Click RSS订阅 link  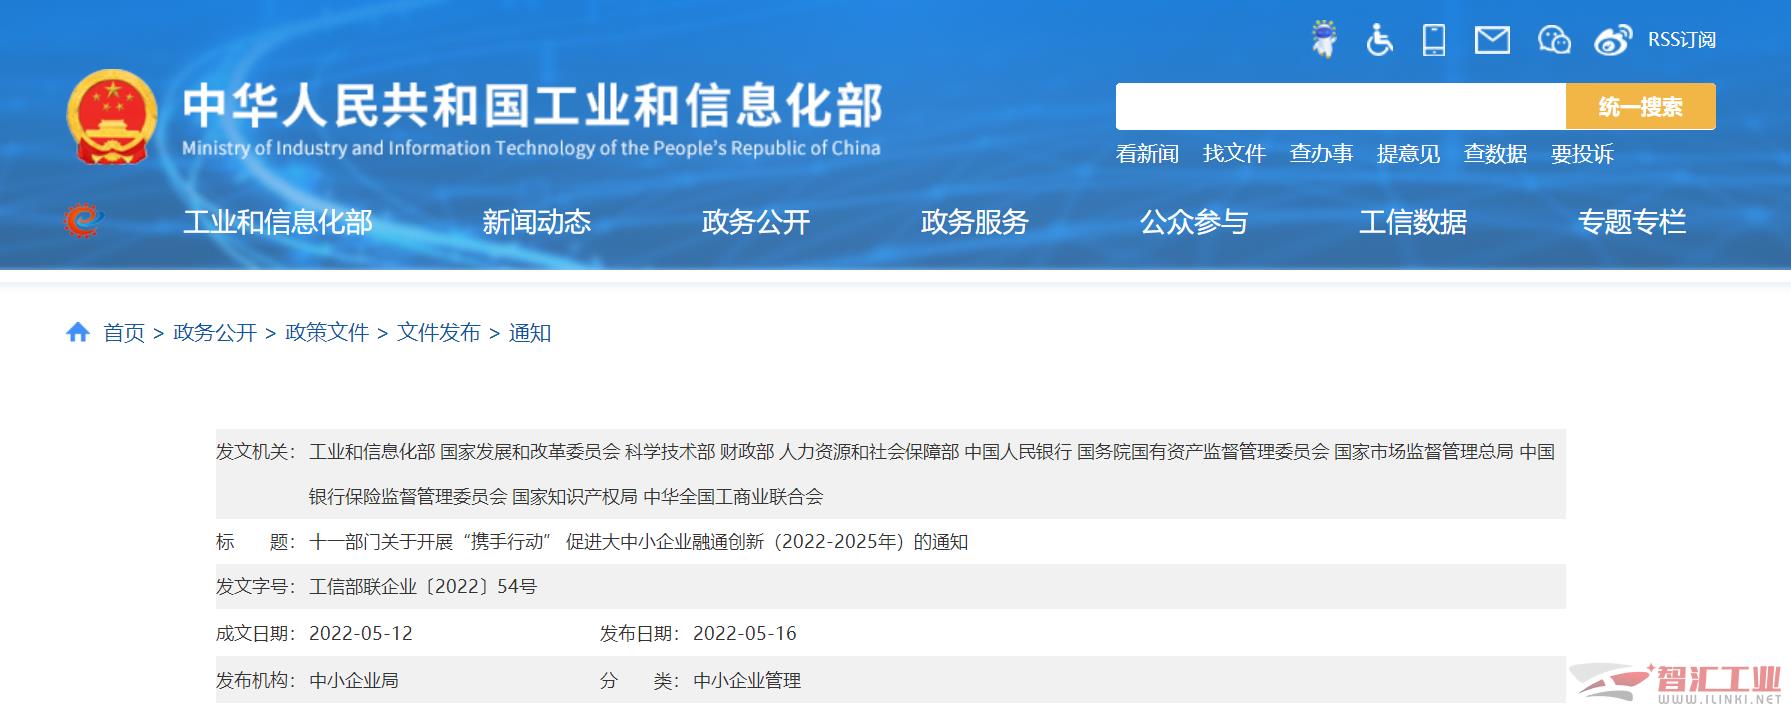(x=1681, y=40)
